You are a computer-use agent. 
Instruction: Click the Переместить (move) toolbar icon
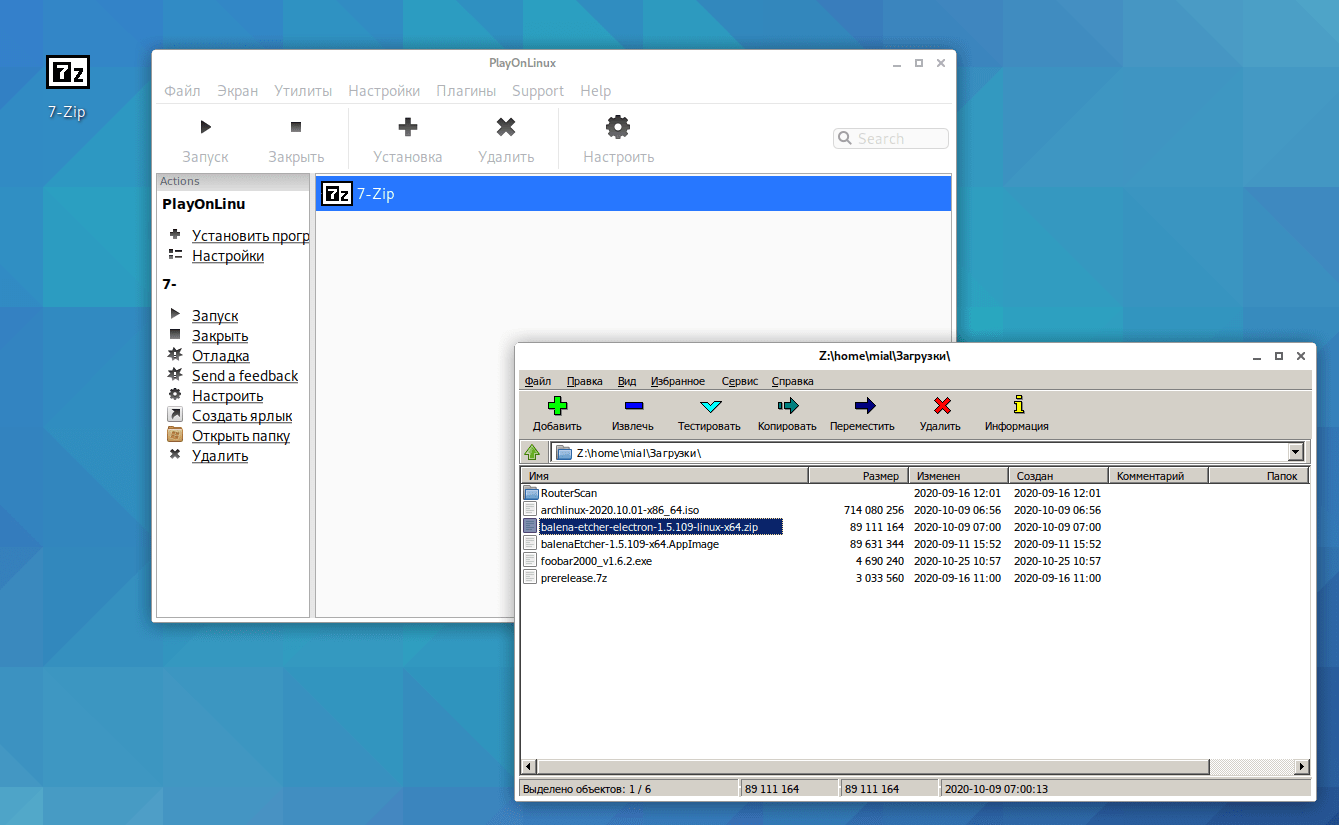pyautogui.click(x=862, y=405)
